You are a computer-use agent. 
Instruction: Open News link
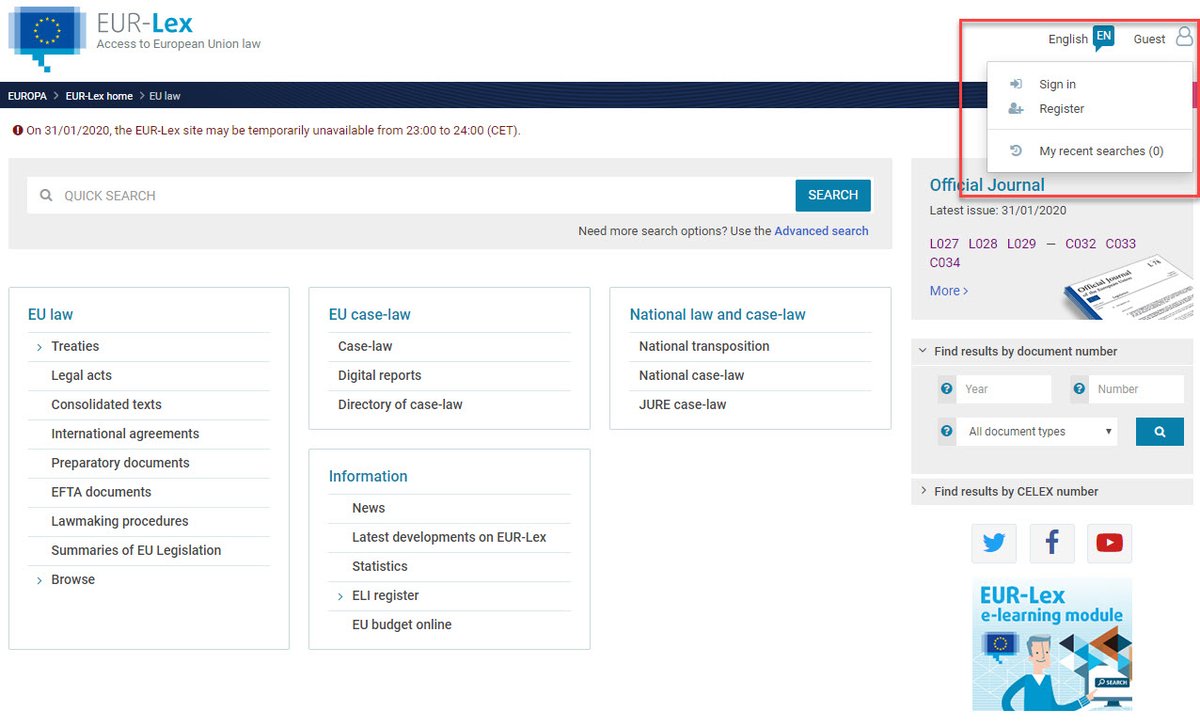(x=368, y=508)
